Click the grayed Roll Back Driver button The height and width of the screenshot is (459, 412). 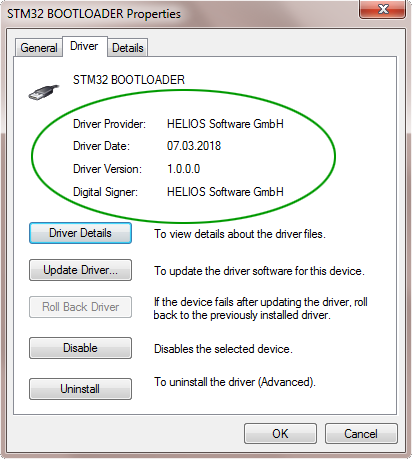[x=80, y=307]
